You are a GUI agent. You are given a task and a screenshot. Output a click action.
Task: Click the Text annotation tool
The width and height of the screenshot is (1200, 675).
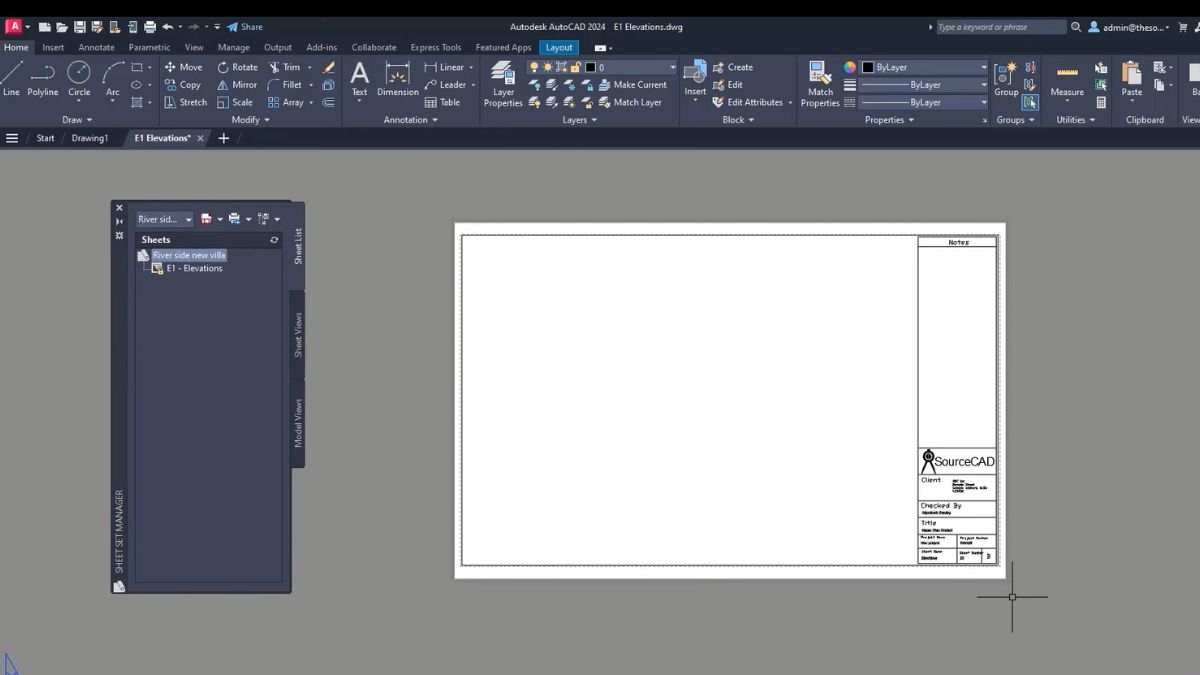tap(359, 80)
